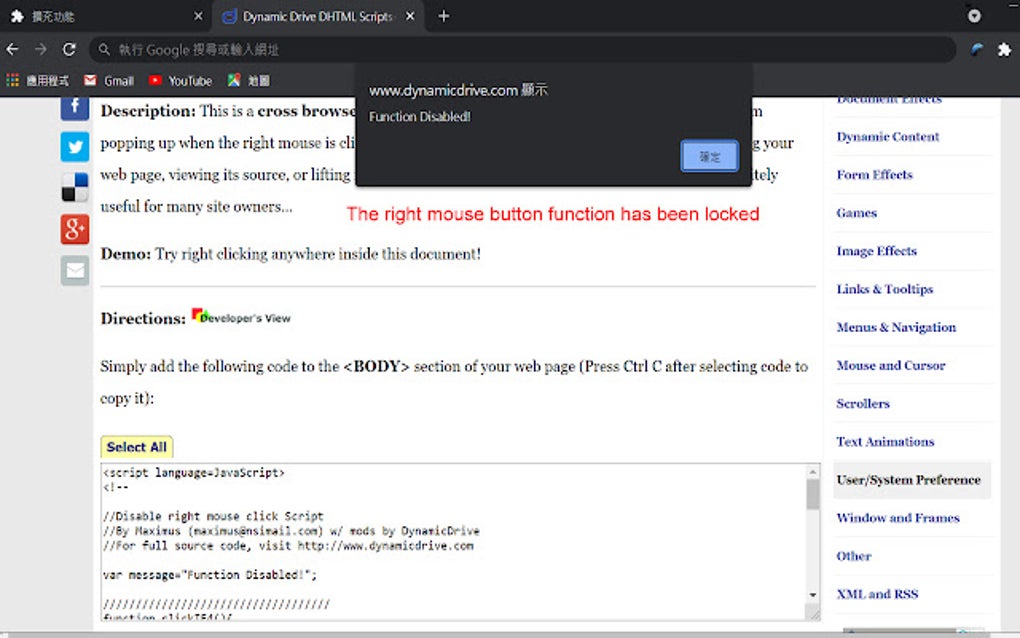The image size is (1020, 638).
Task: Open the browser extensions puzzle icon
Action: tap(1003, 48)
